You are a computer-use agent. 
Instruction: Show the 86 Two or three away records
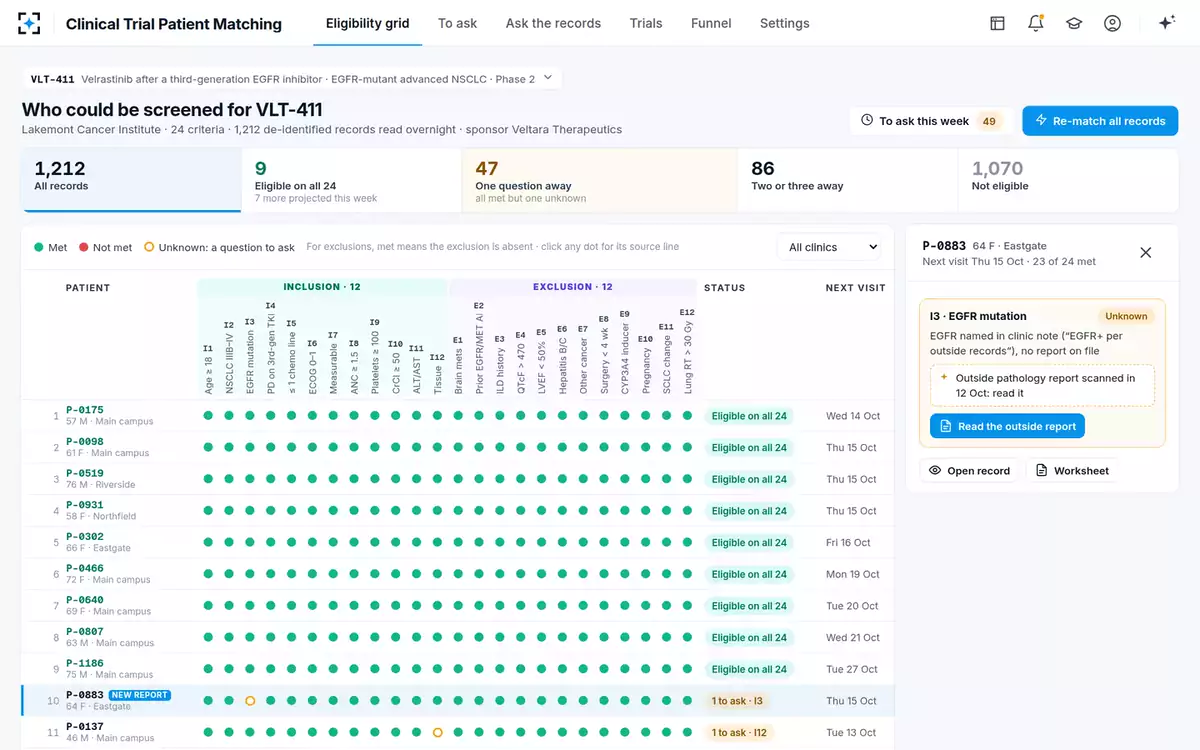pyautogui.click(x=848, y=180)
